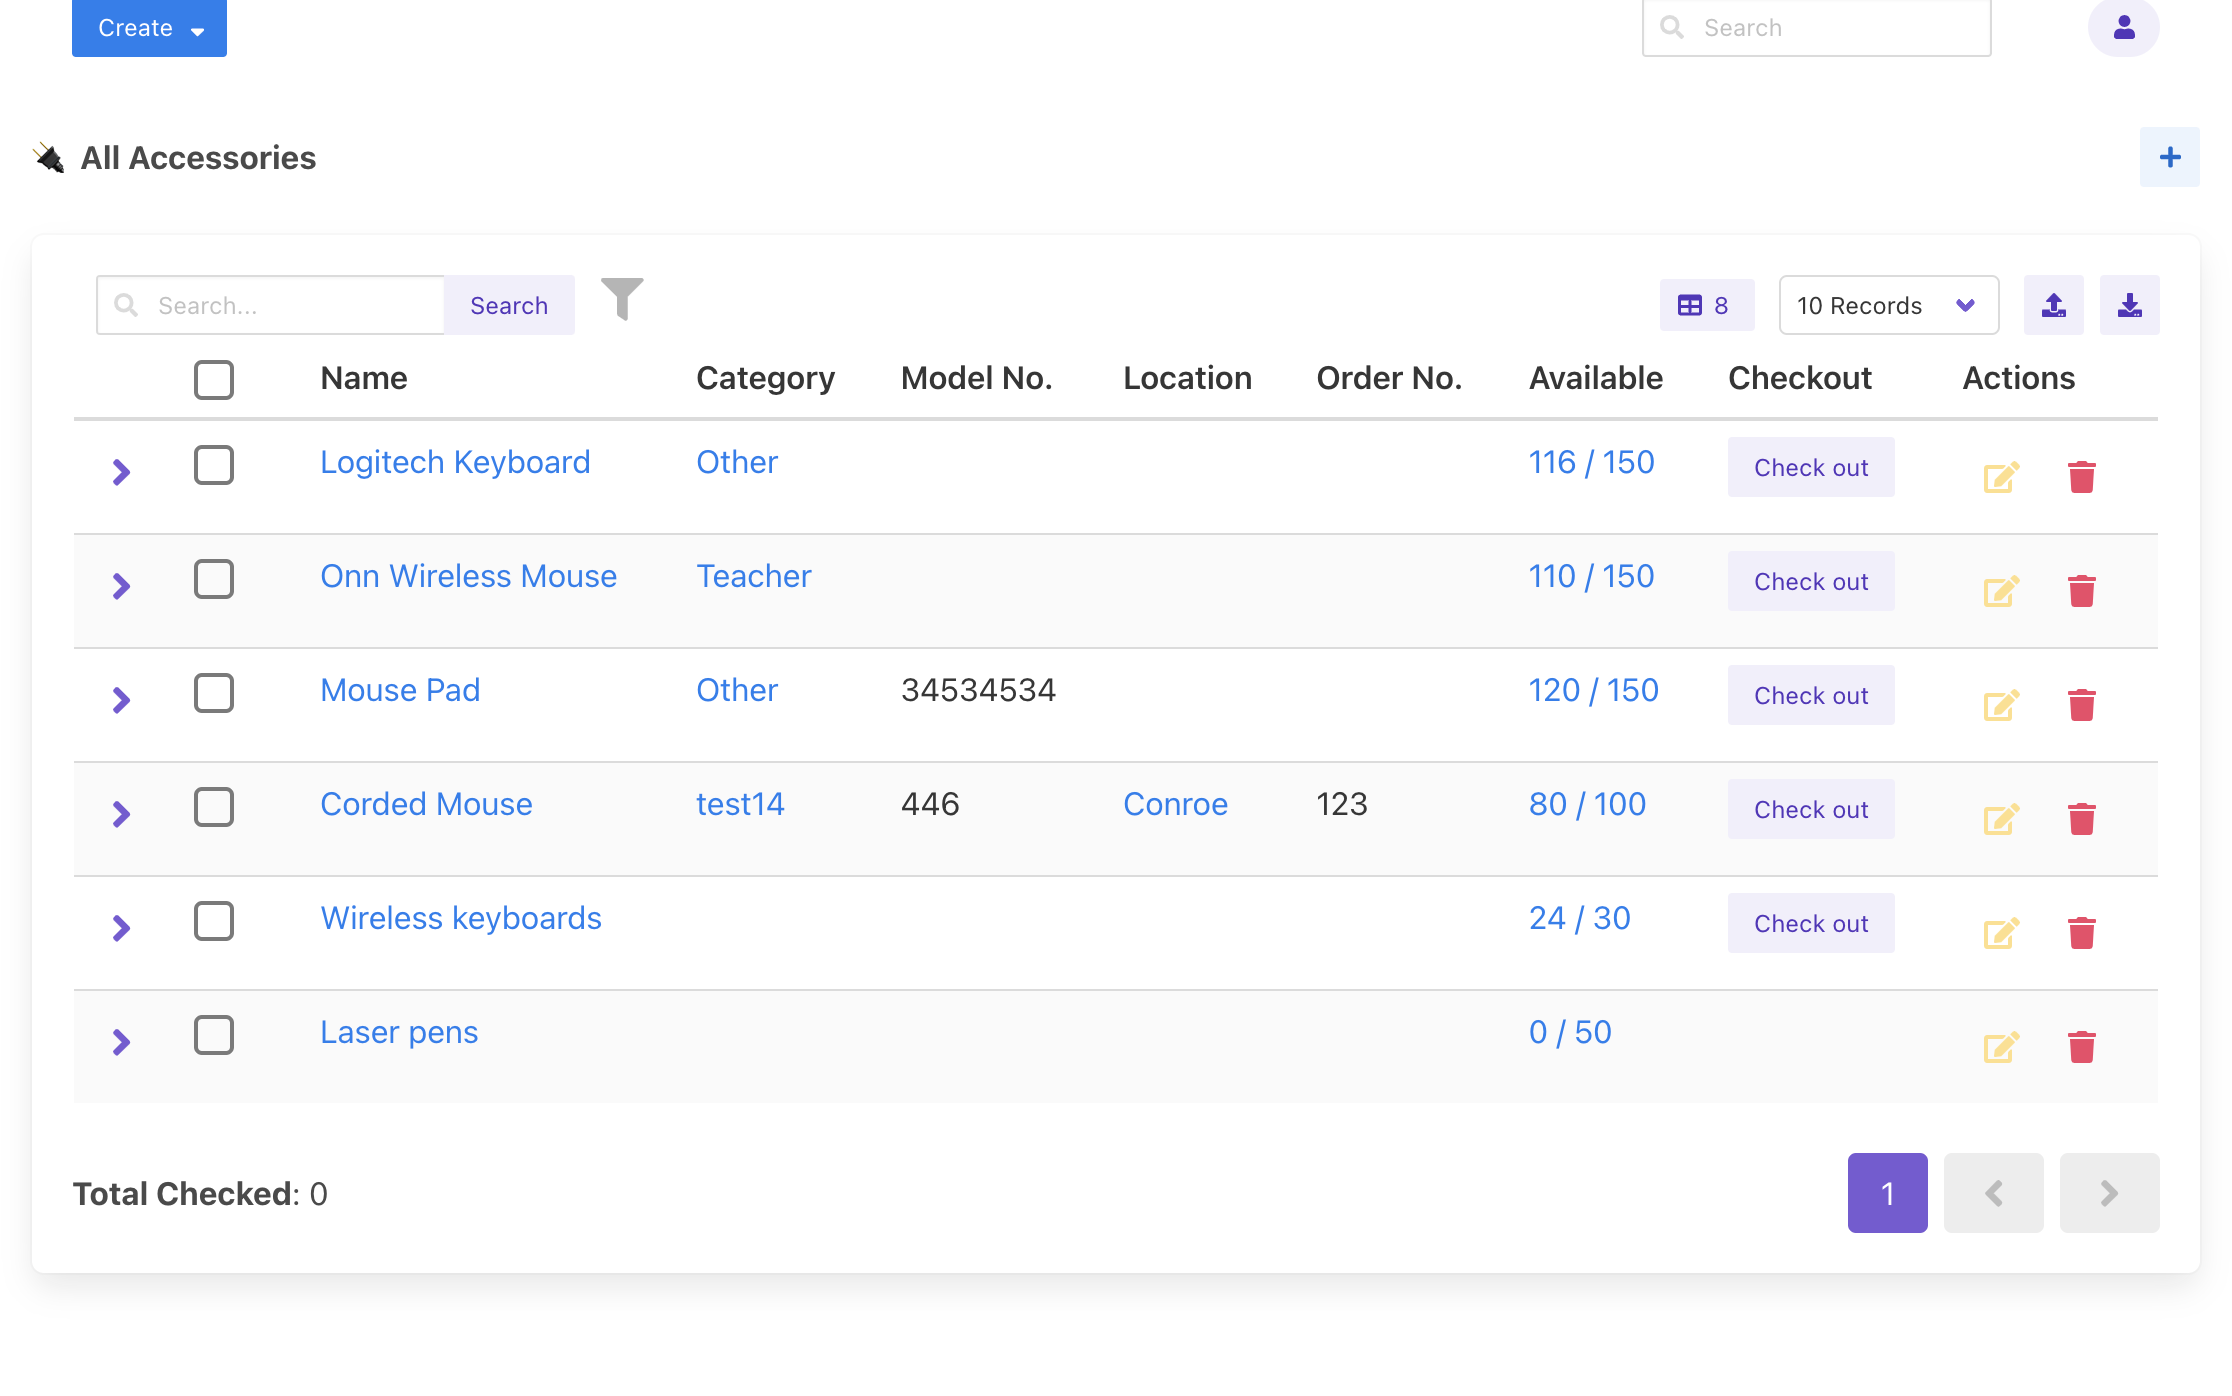Open the 10 Records dropdown
Viewport: 2232px width, 1396px height.
tap(1887, 305)
